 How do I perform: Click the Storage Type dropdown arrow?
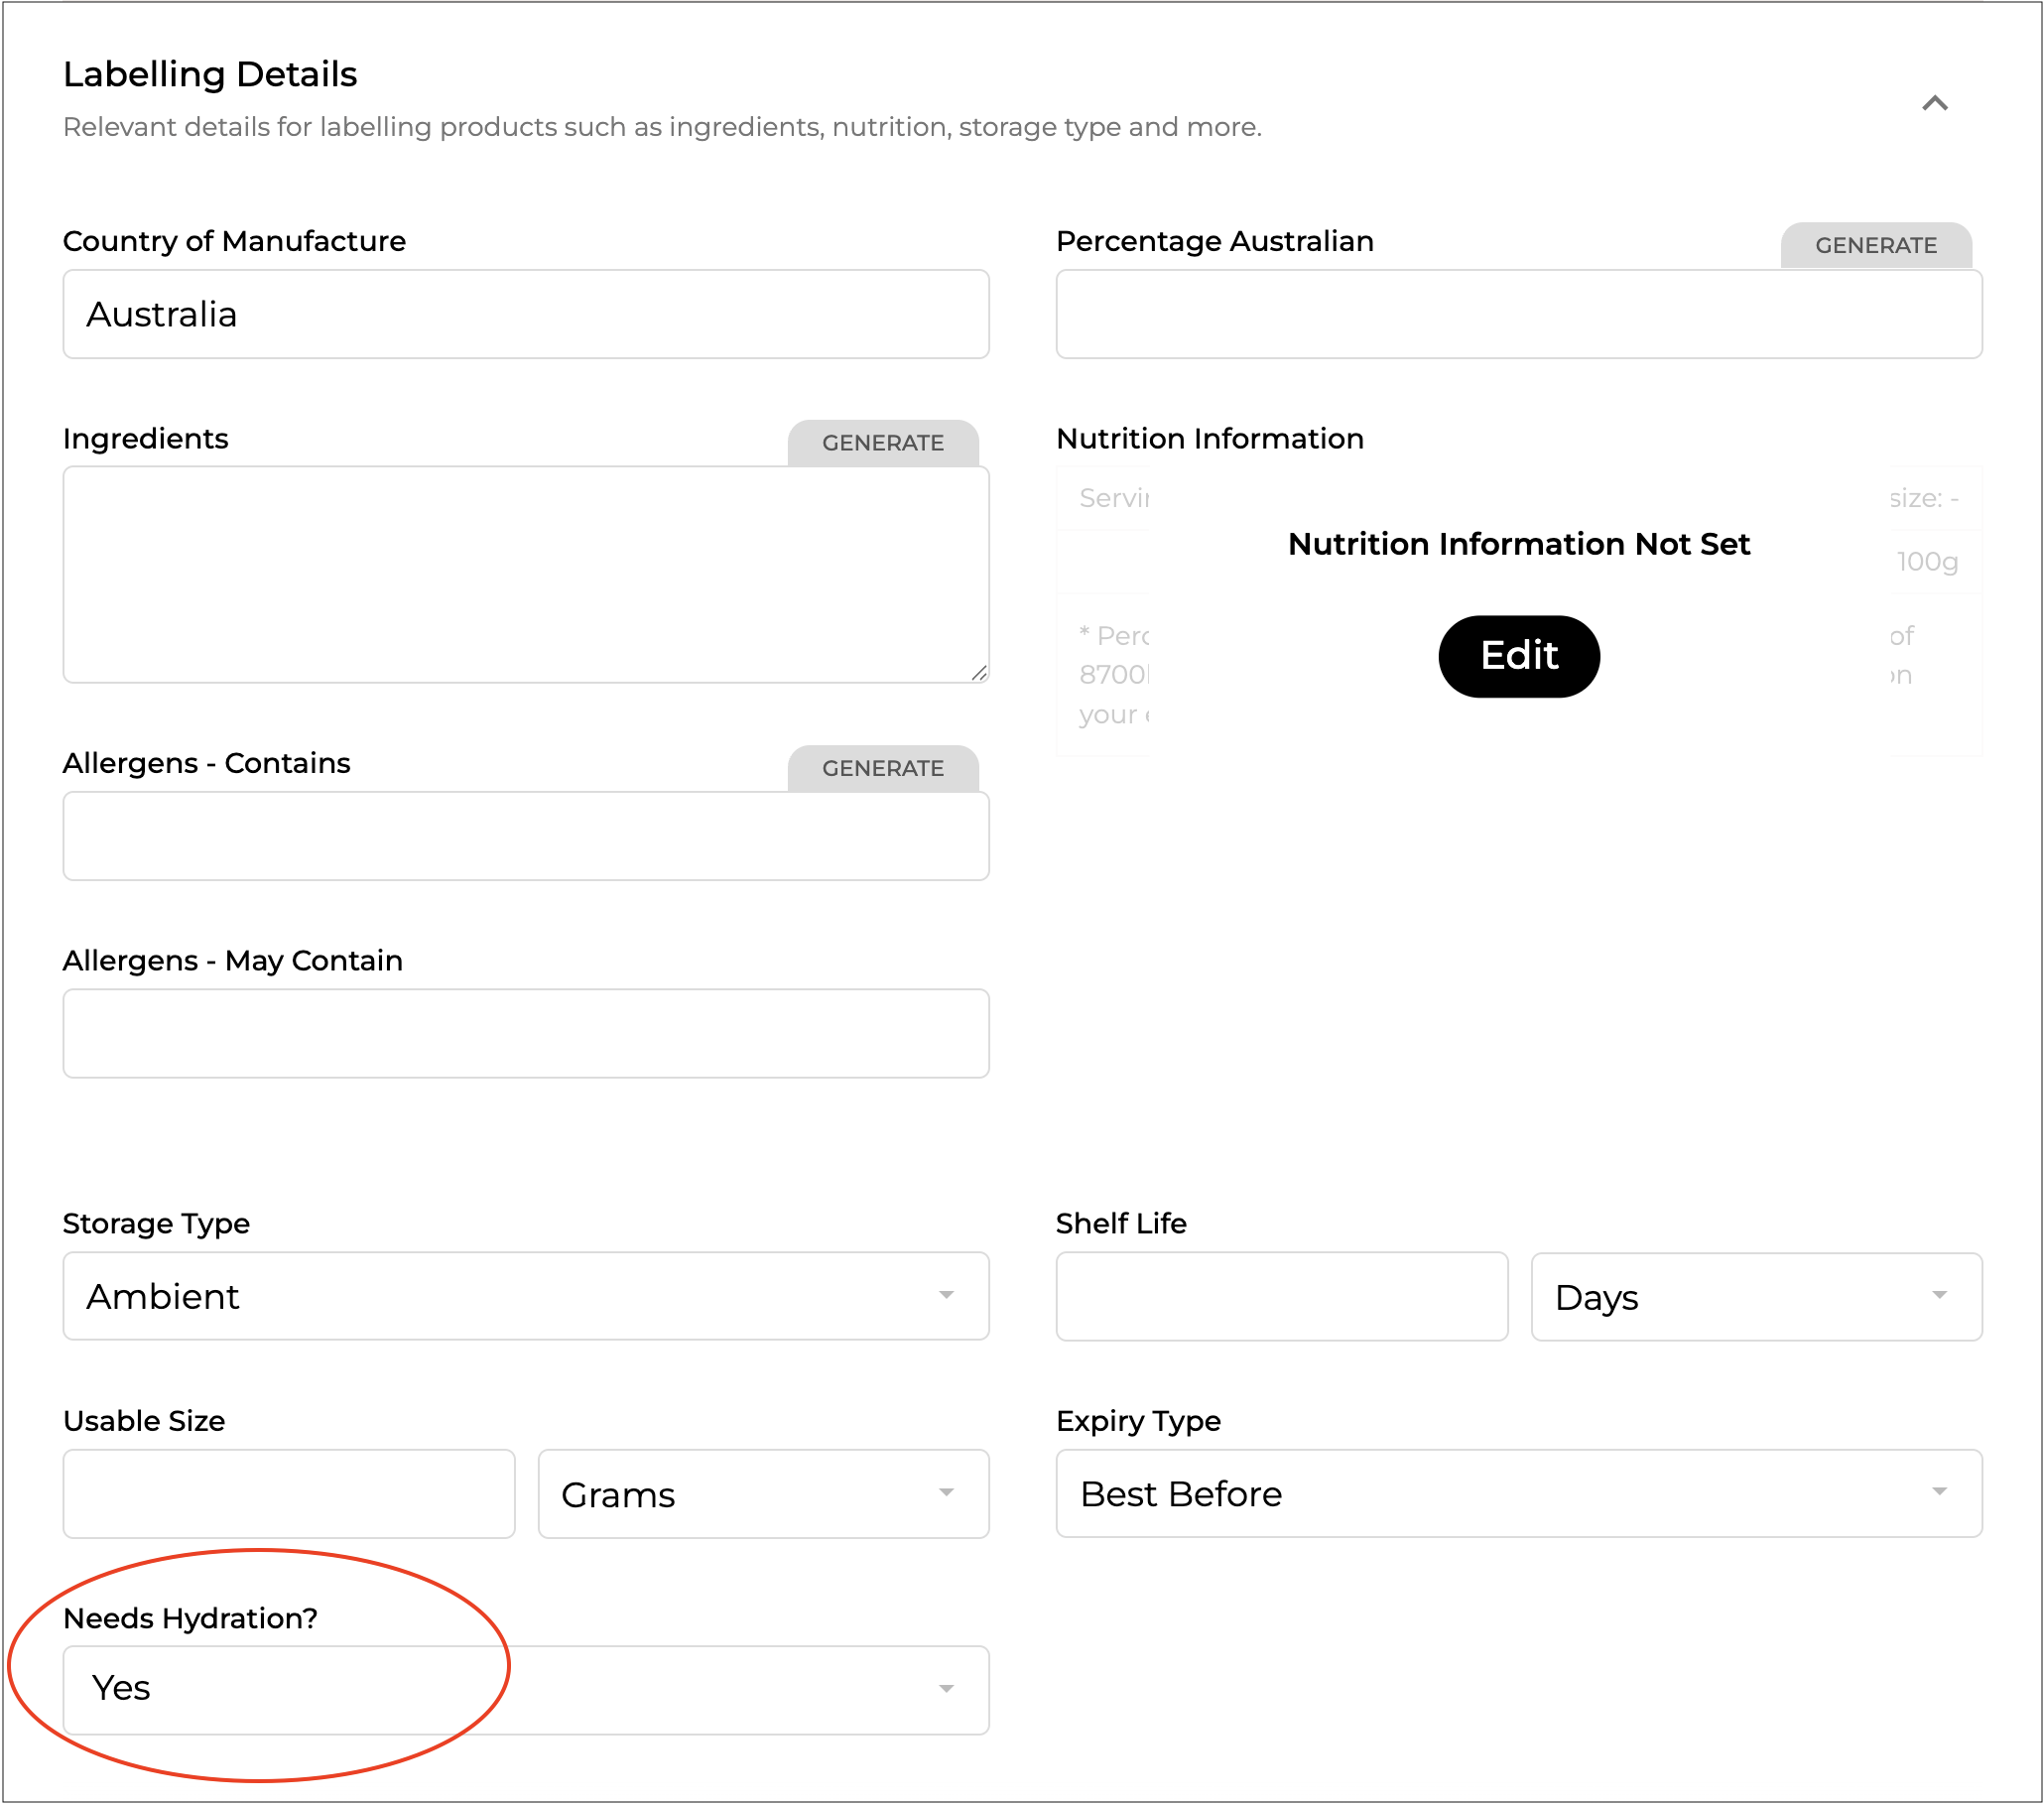tap(945, 1296)
